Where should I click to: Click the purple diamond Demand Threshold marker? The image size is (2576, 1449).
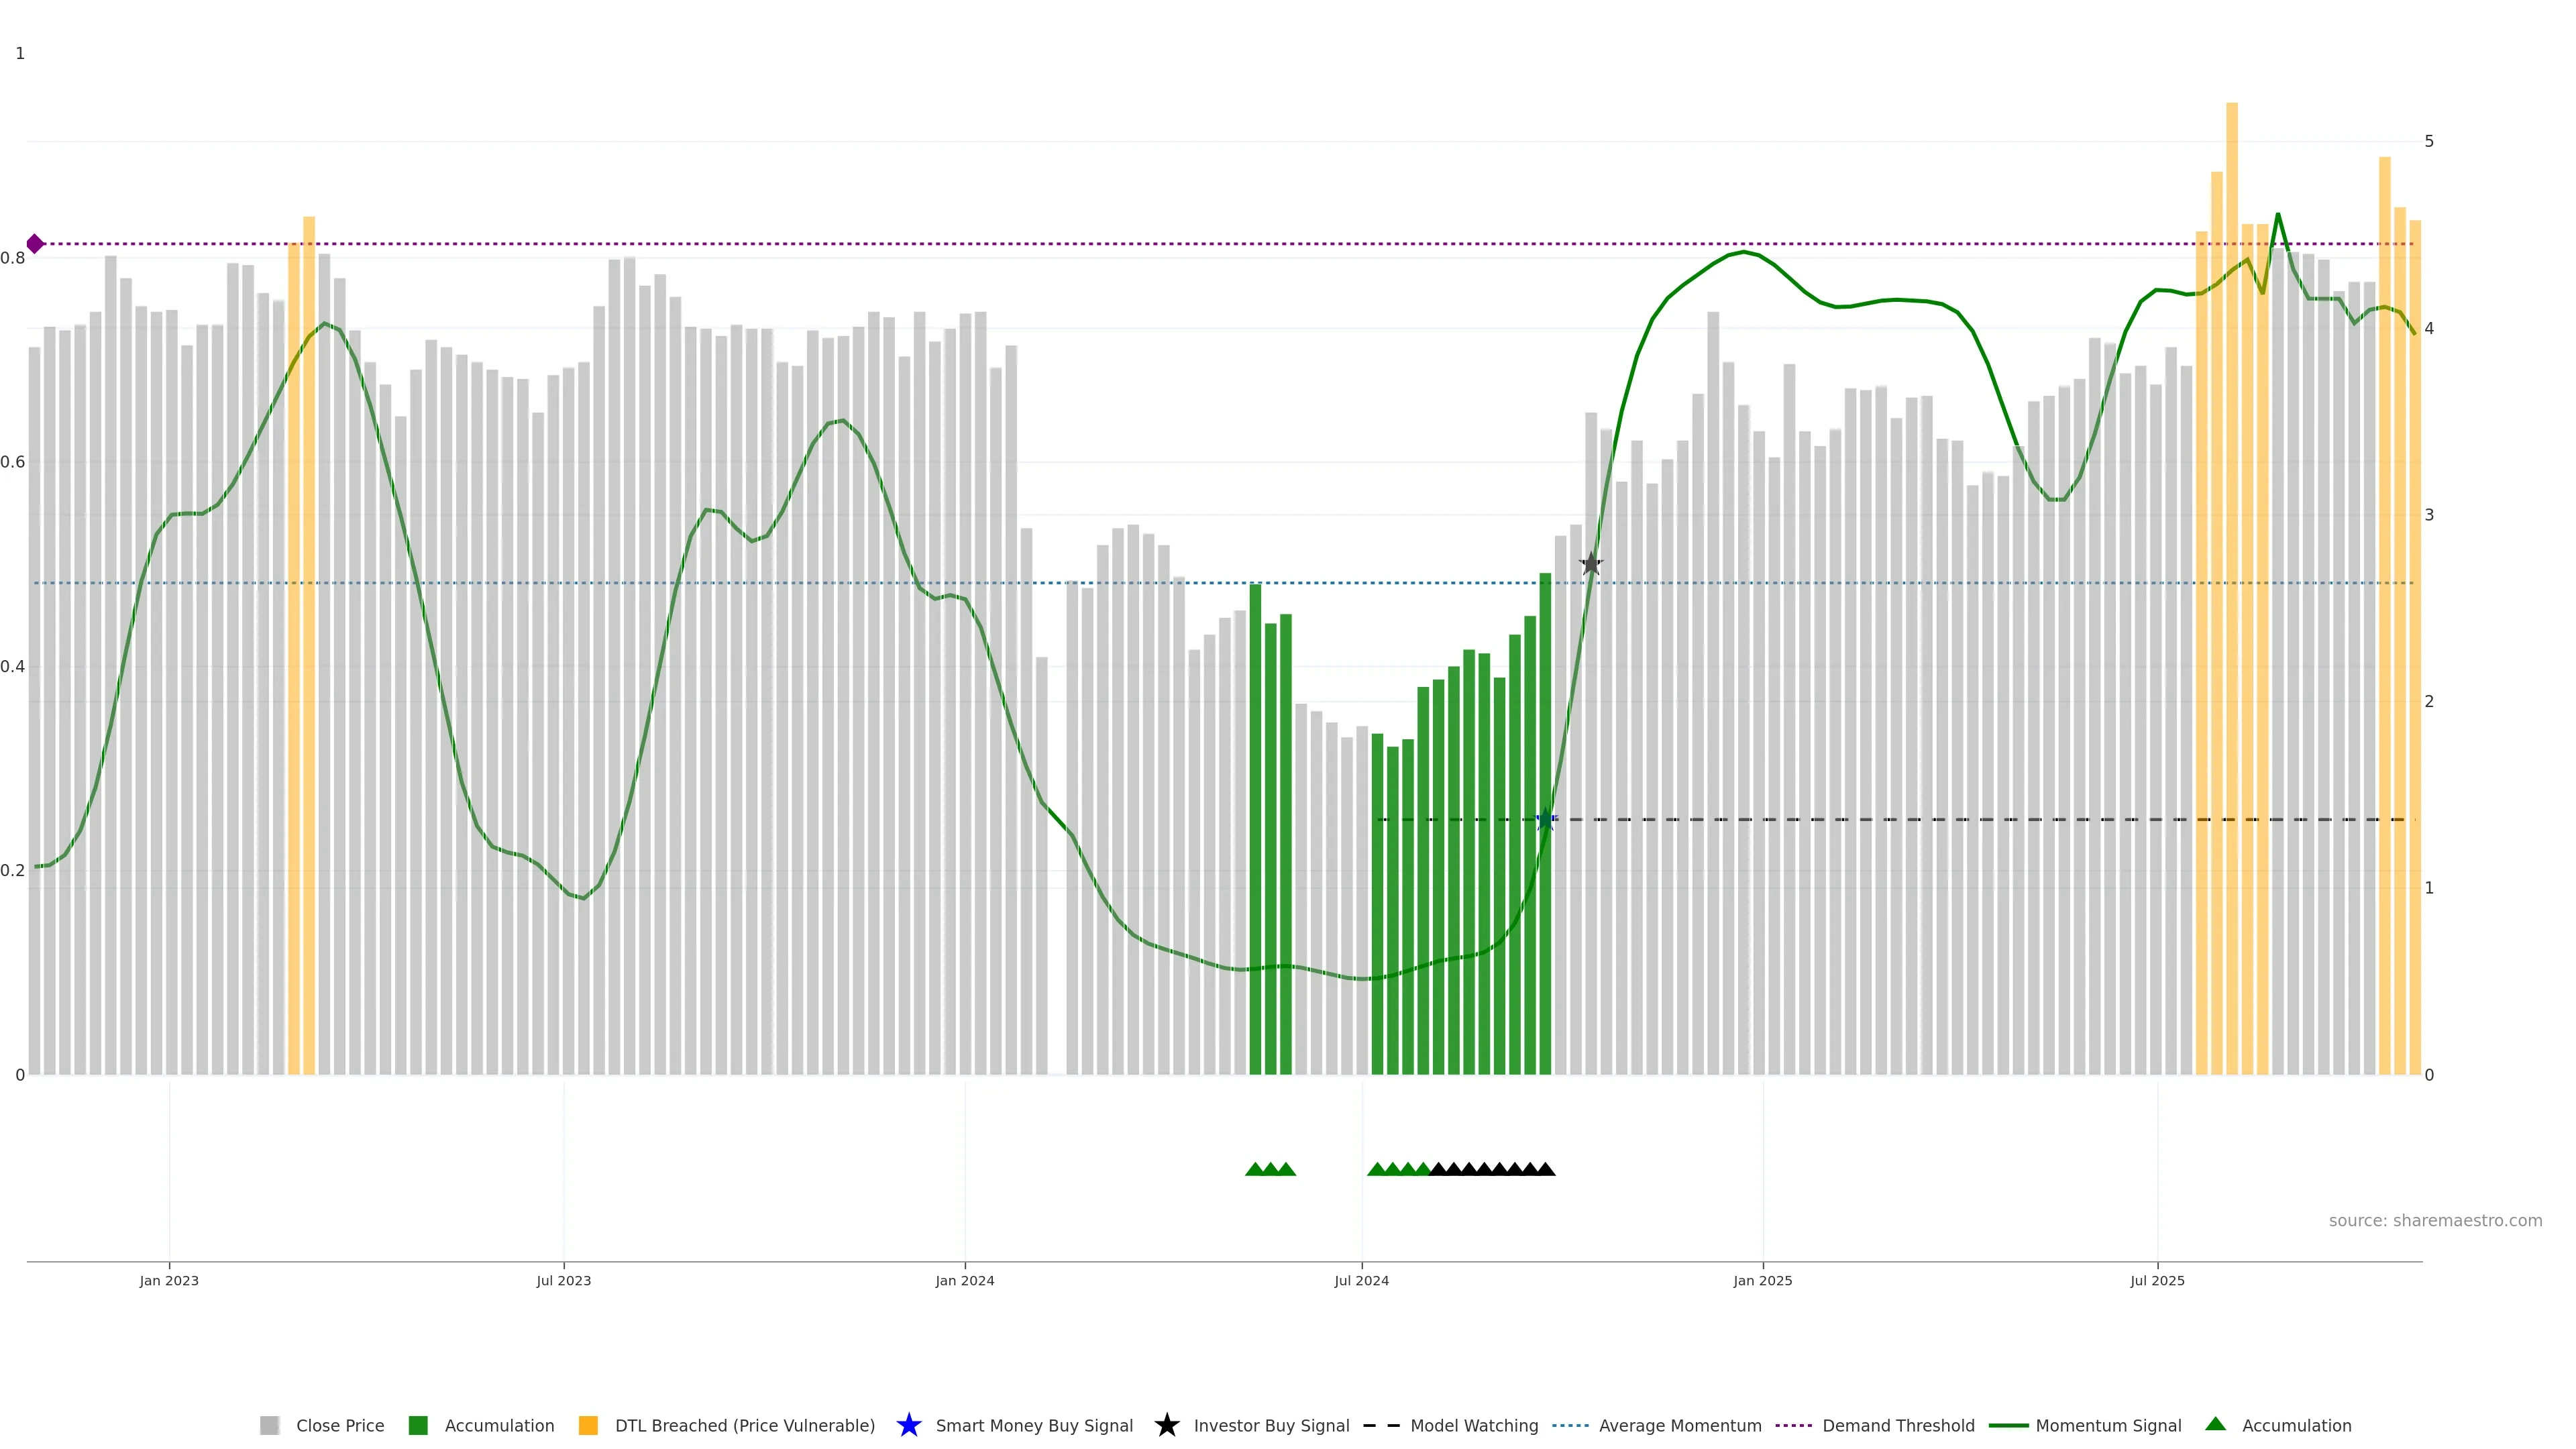click(x=35, y=244)
